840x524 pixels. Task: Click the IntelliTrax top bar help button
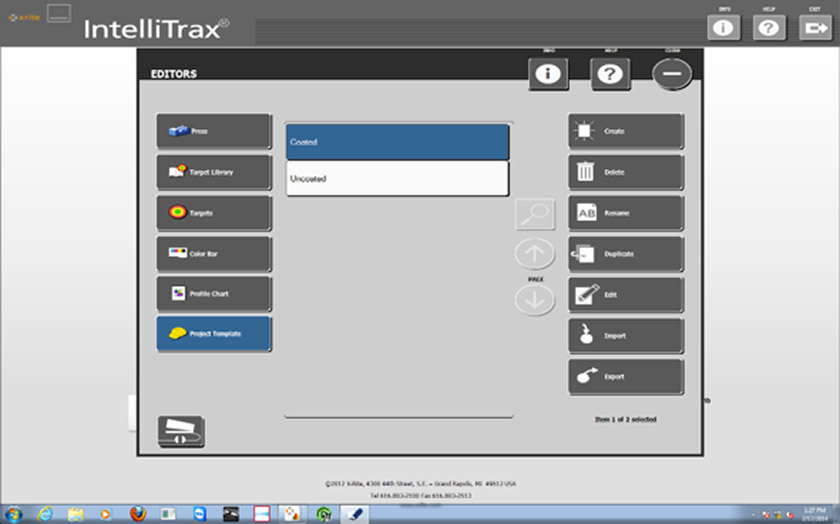click(x=769, y=28)
